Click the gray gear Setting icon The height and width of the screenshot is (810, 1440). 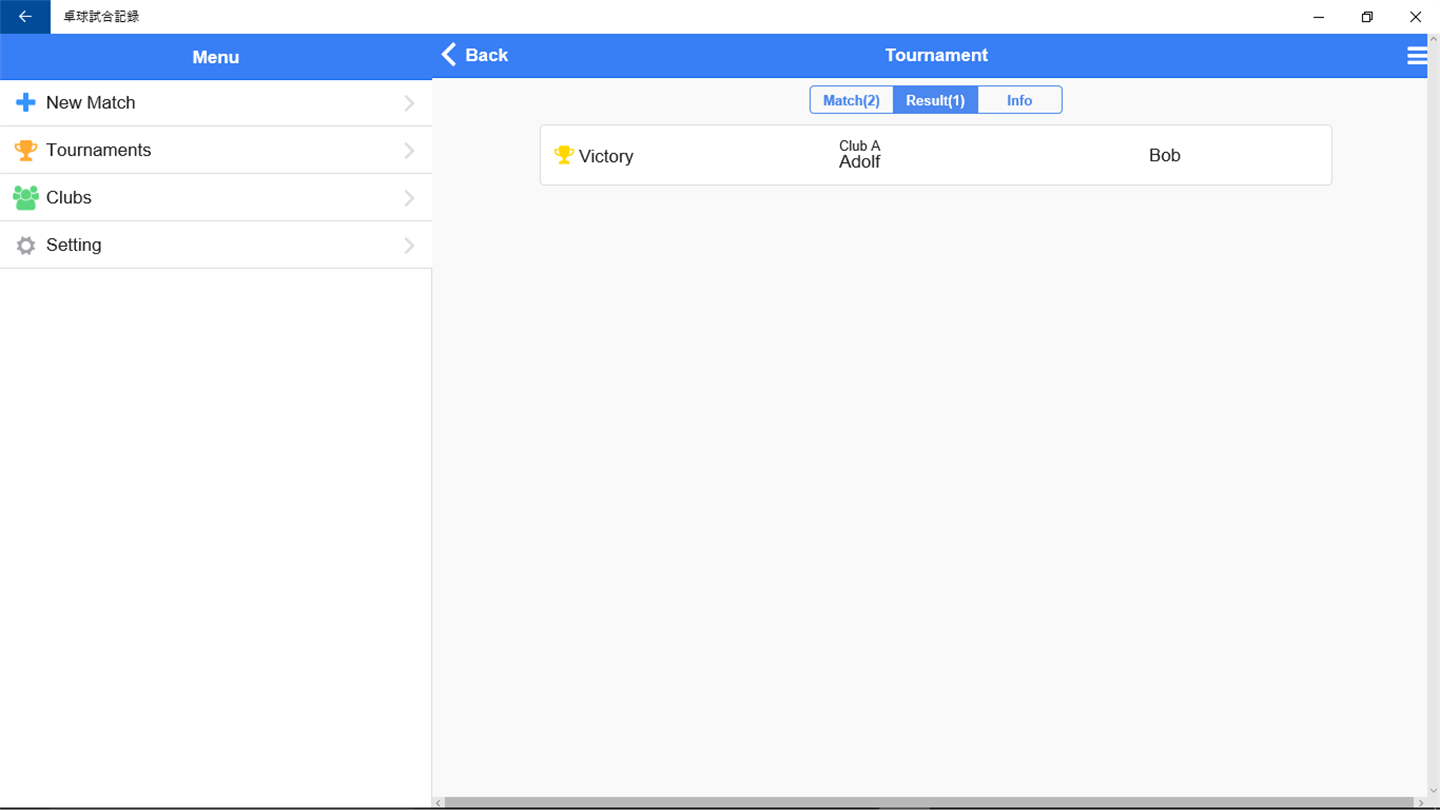26,245
